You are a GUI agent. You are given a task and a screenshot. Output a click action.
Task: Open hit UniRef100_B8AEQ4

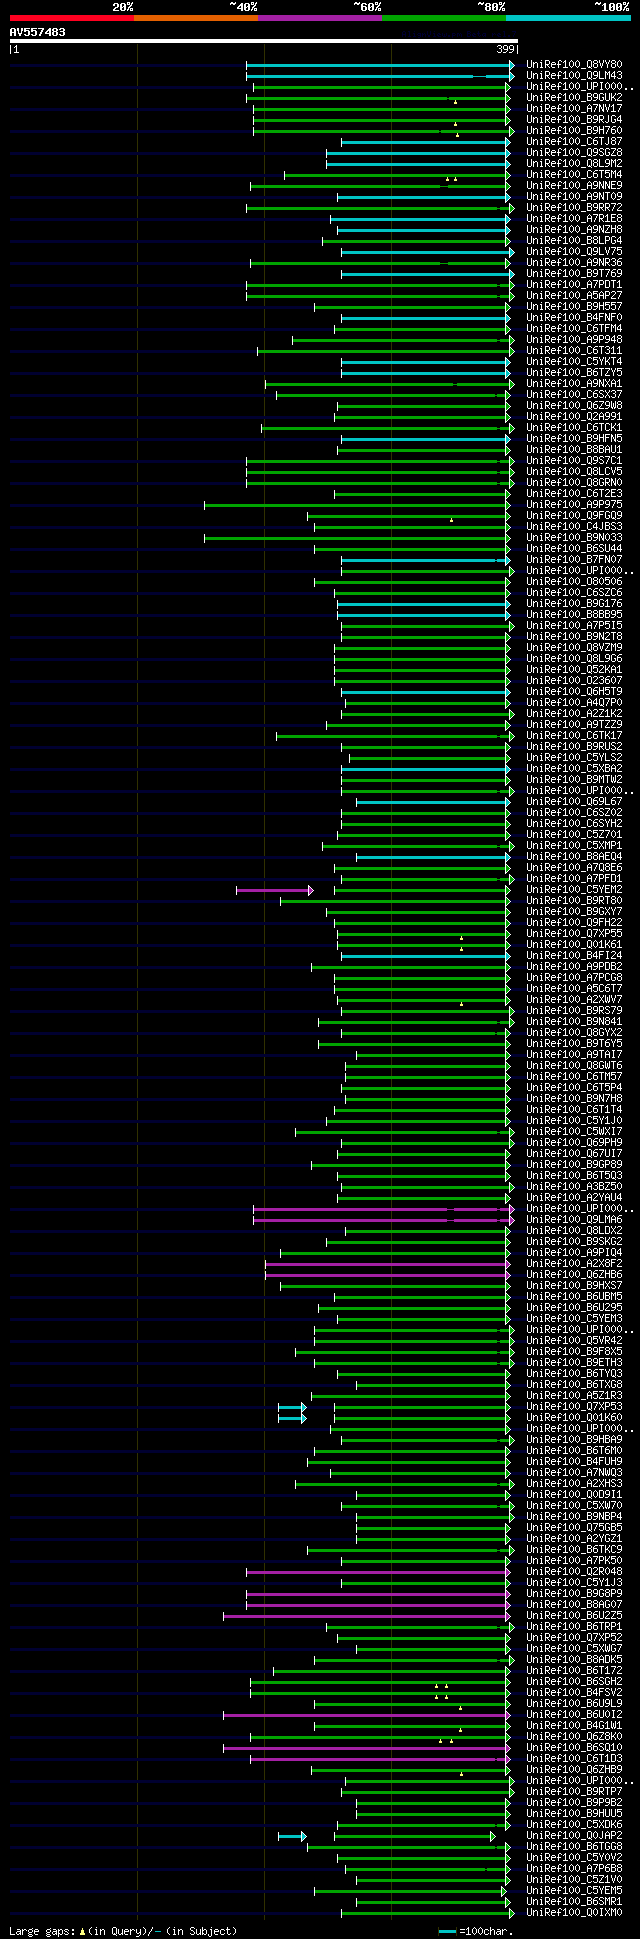tap(574, 857)
